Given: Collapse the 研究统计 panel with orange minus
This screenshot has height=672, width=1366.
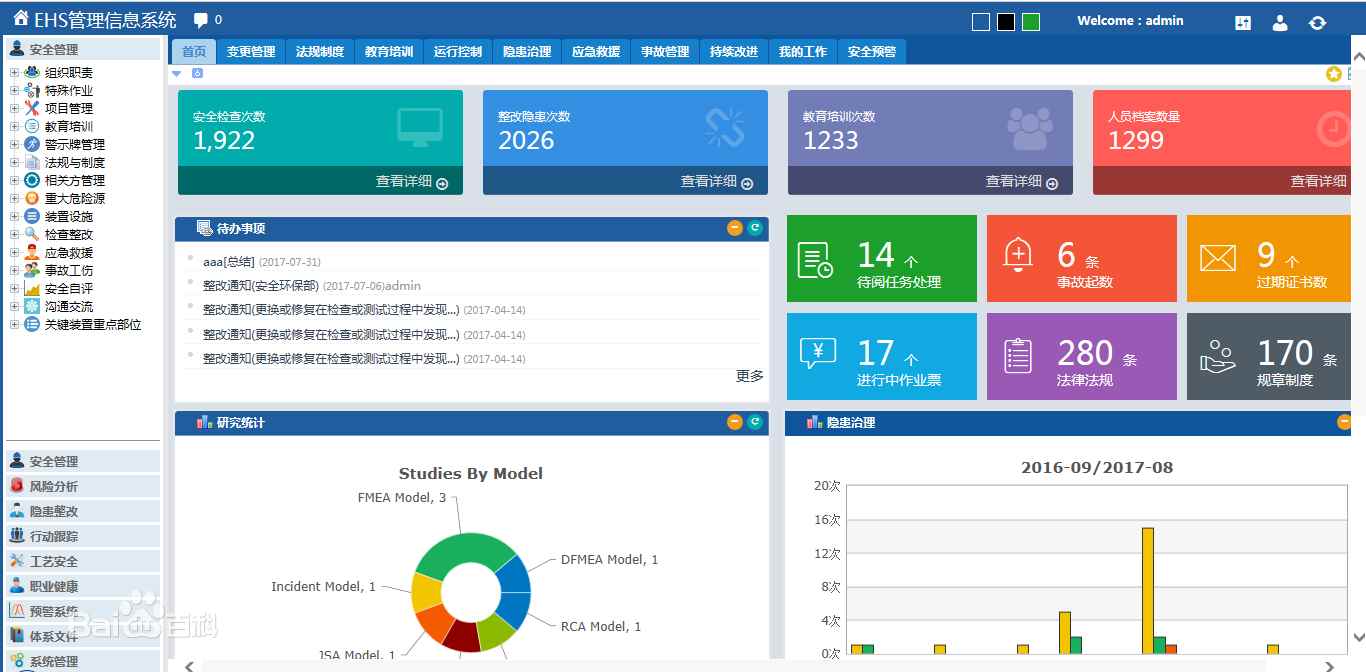Looking at the screenshot, I should [735, 422].
